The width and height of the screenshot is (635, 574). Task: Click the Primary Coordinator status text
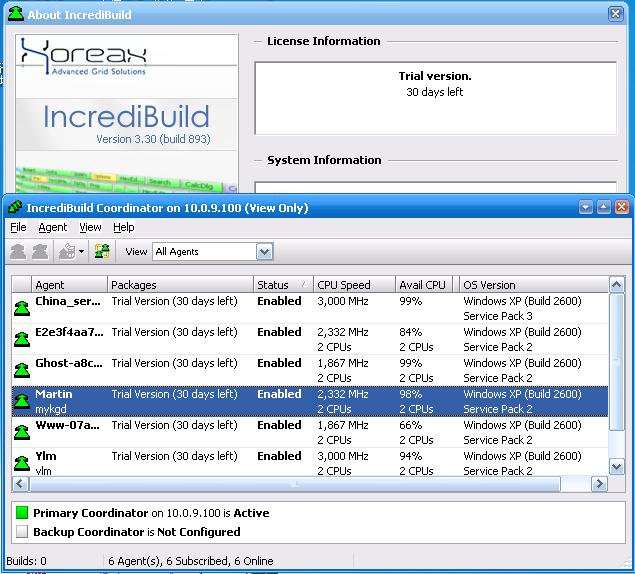tap(151, 513)
